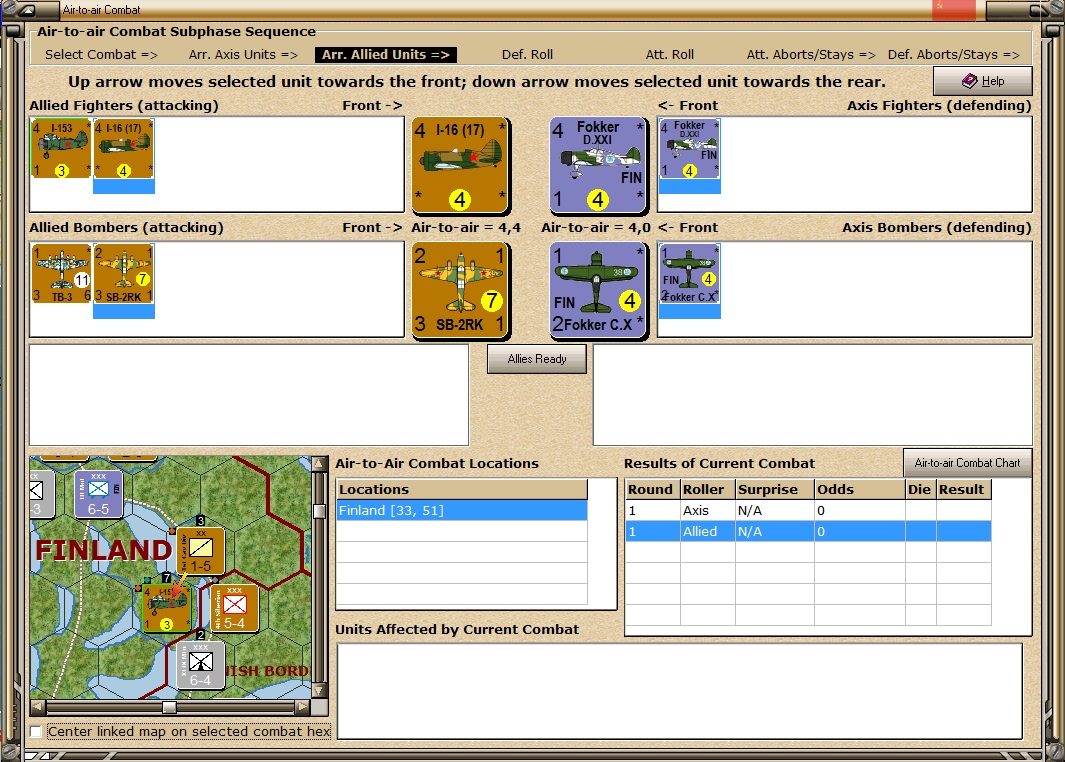Click the Result column header

[963, 489]
